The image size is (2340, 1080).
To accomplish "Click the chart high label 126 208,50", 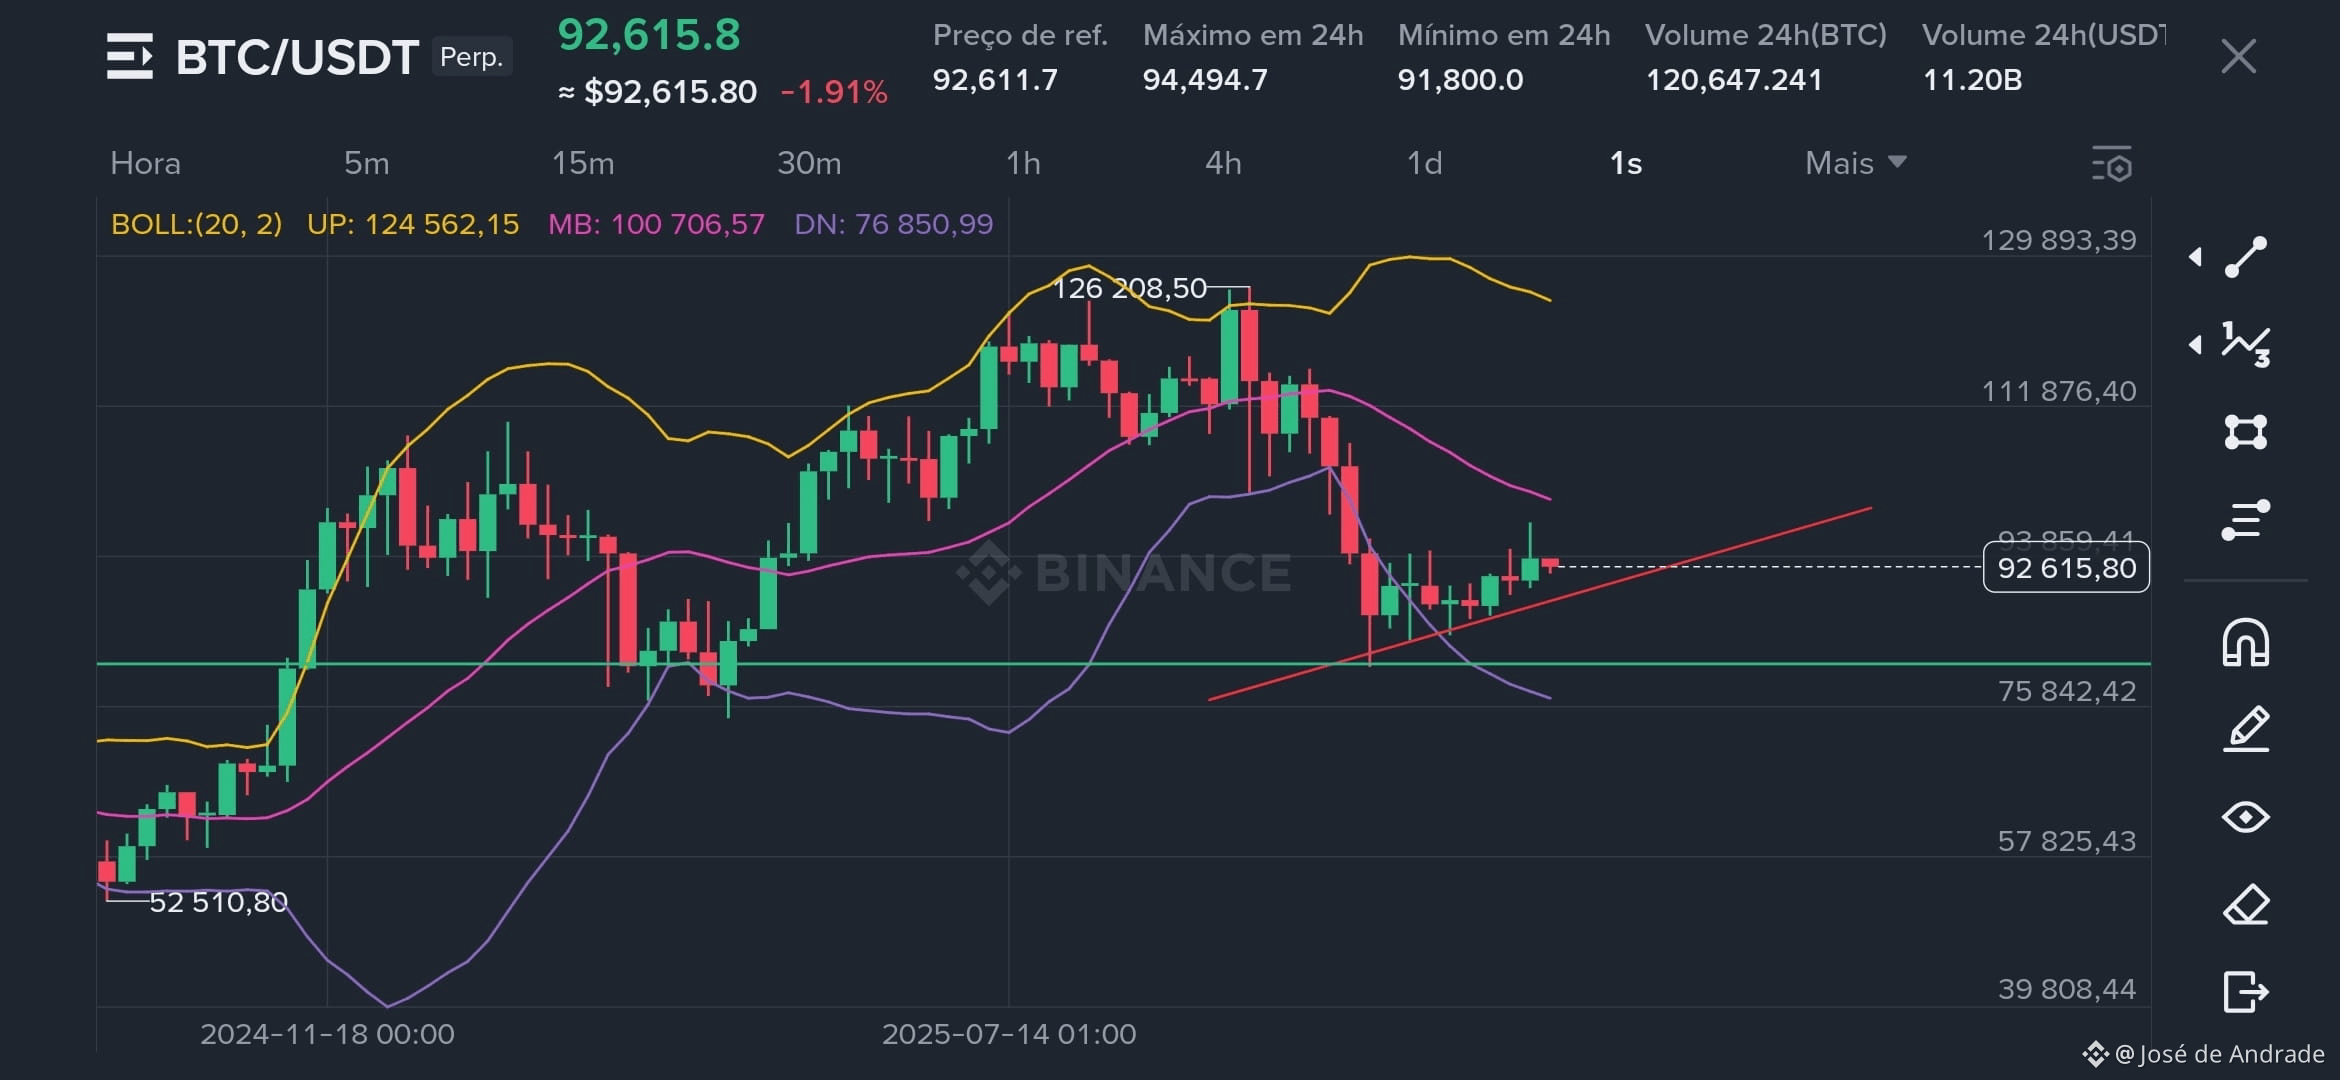I will 1130,288.
